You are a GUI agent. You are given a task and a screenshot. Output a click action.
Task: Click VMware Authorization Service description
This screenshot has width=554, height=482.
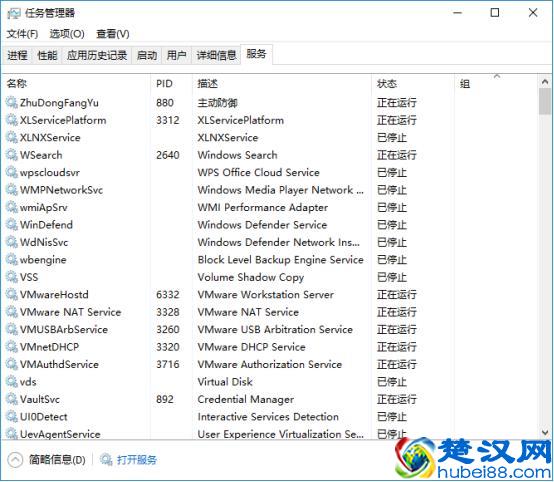click(270, 364)
